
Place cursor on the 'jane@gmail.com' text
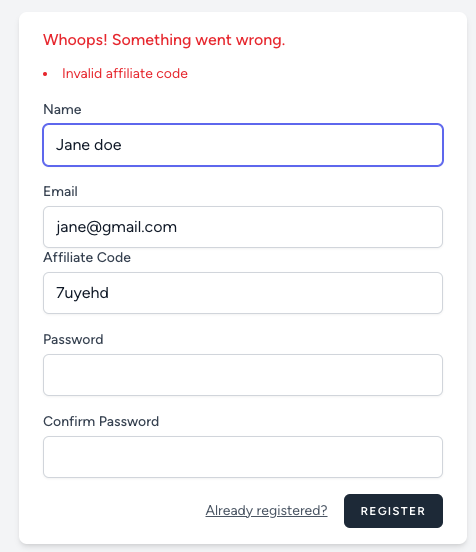point(116,227)
